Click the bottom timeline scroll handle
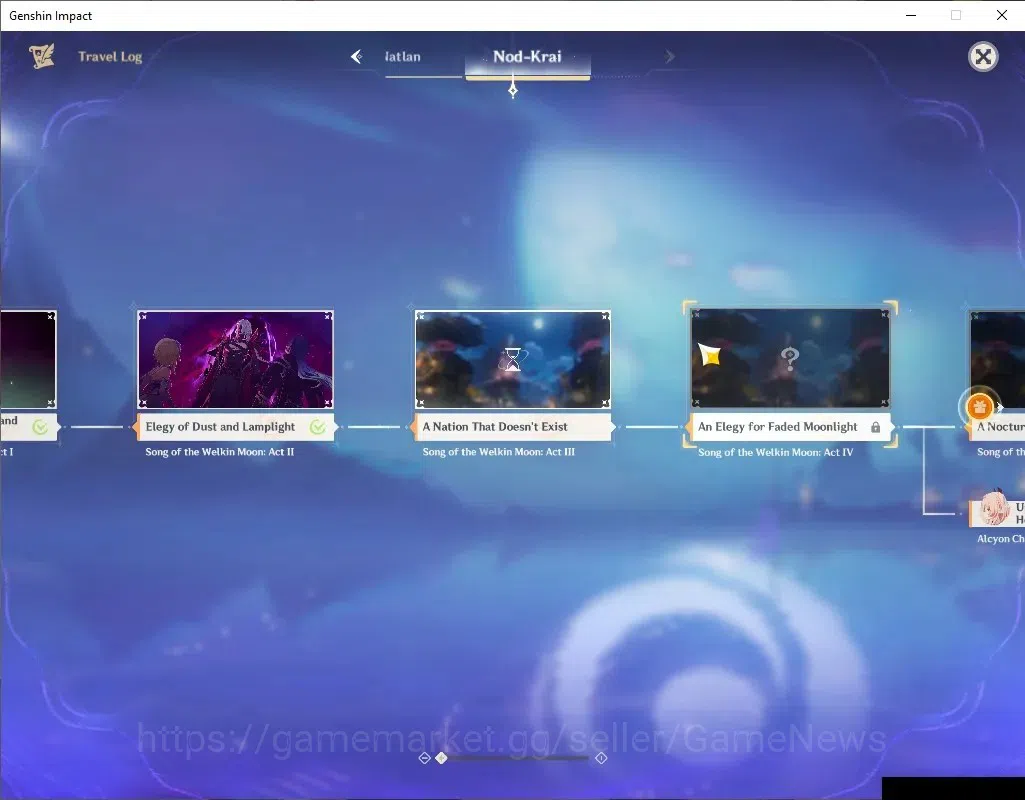This screenshot has width=1025, height=800. point(441,758)
